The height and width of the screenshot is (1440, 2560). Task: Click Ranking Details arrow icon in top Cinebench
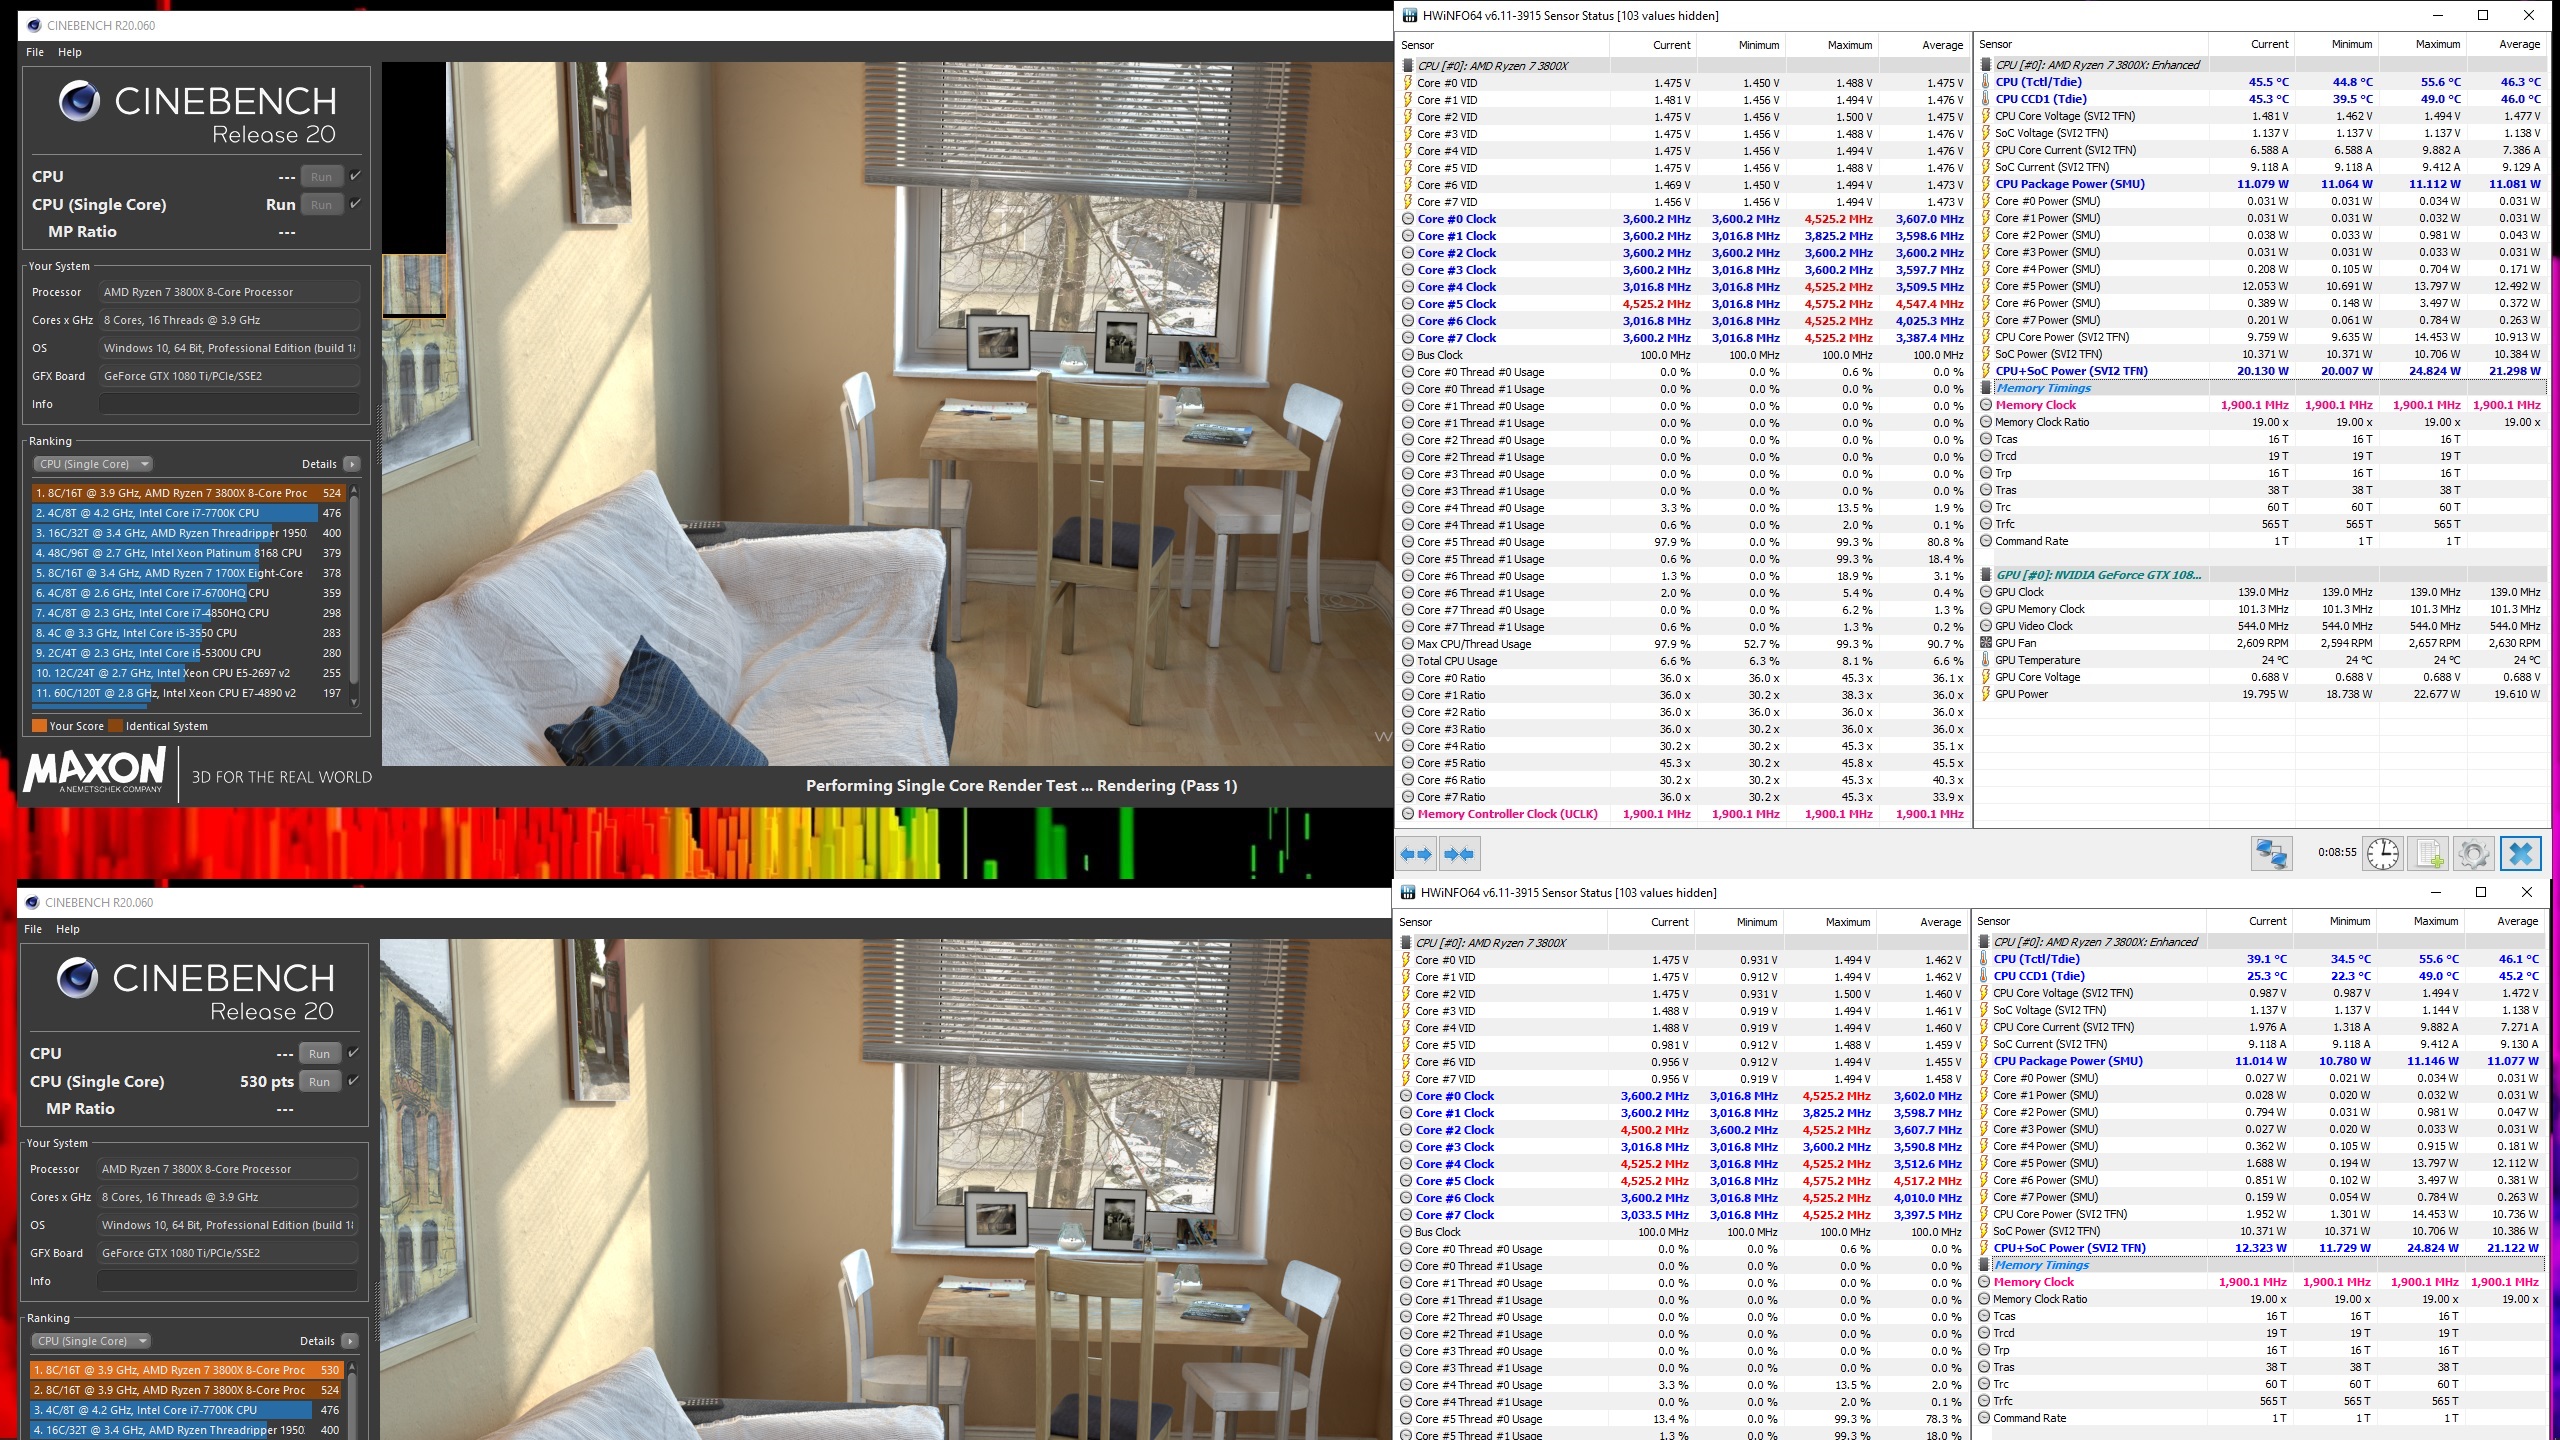click(351, 464)
